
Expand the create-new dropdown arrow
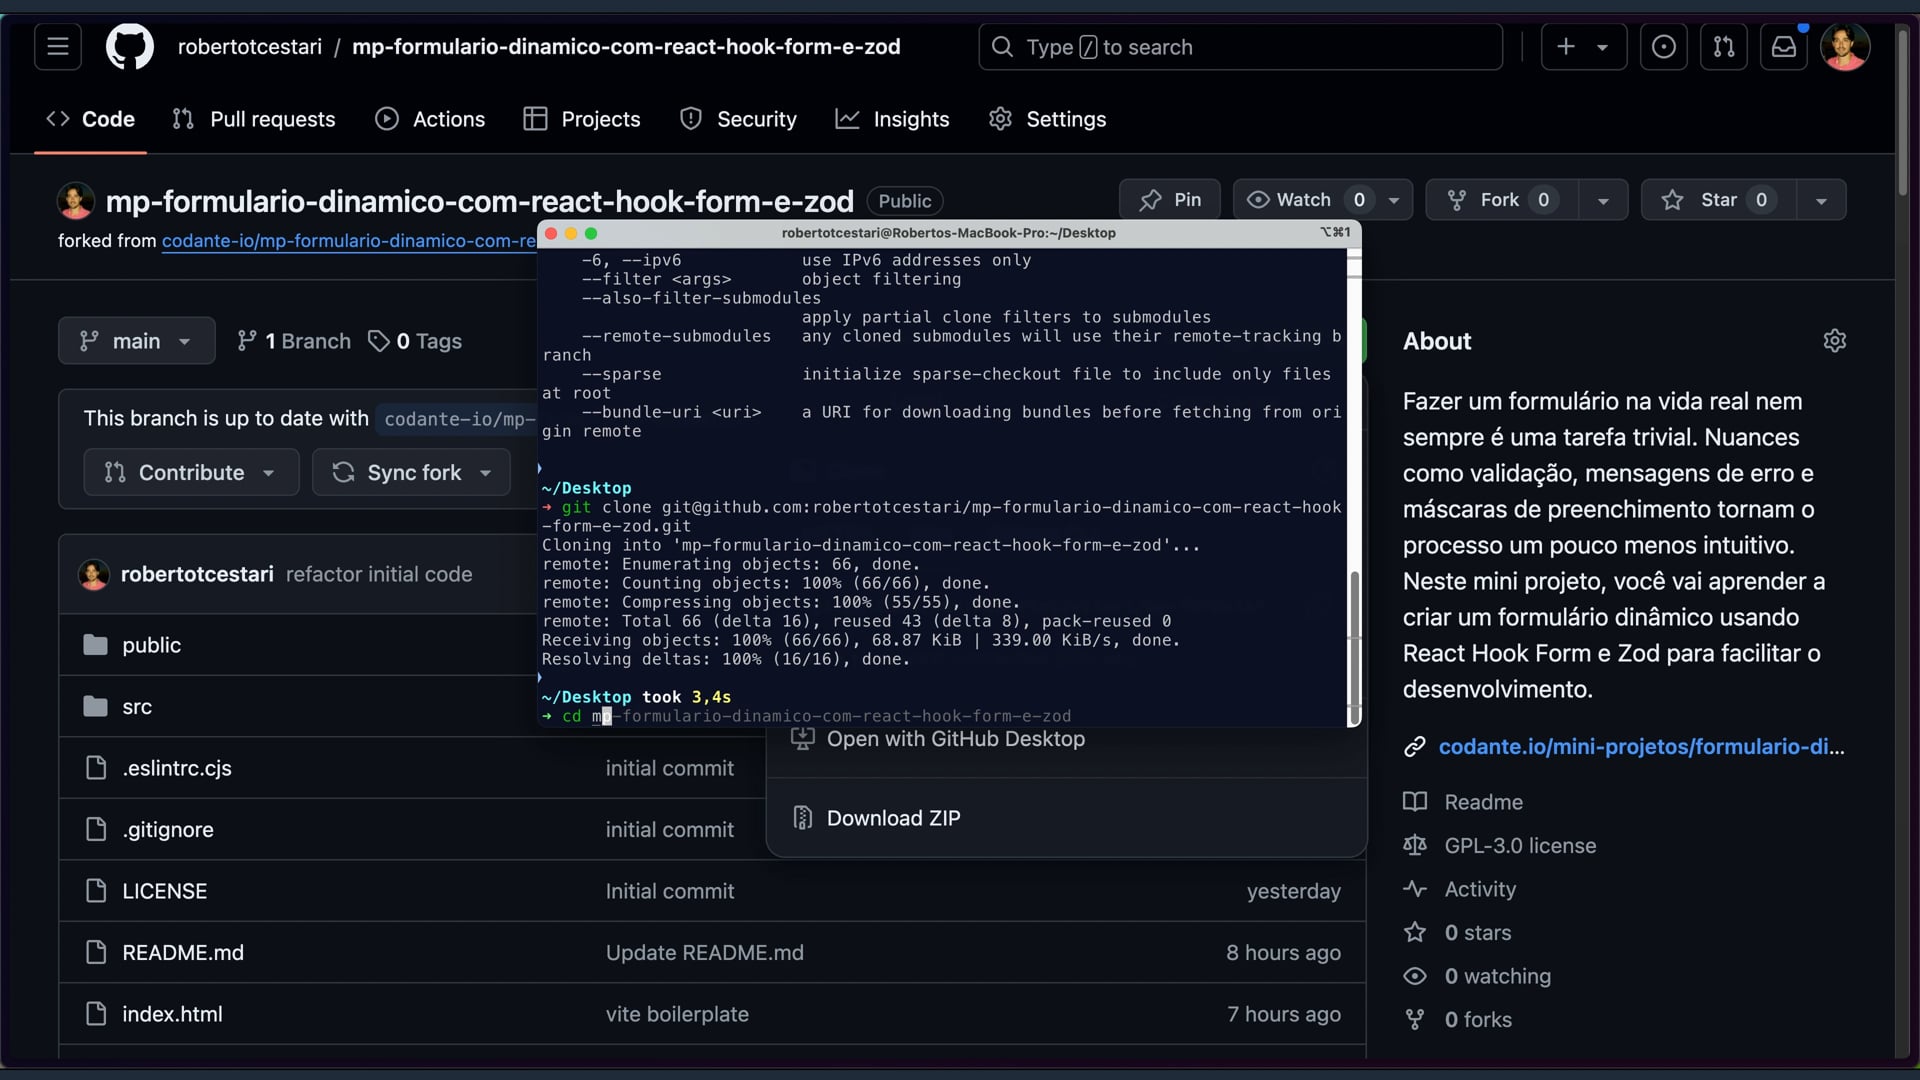pos(1602,47)
